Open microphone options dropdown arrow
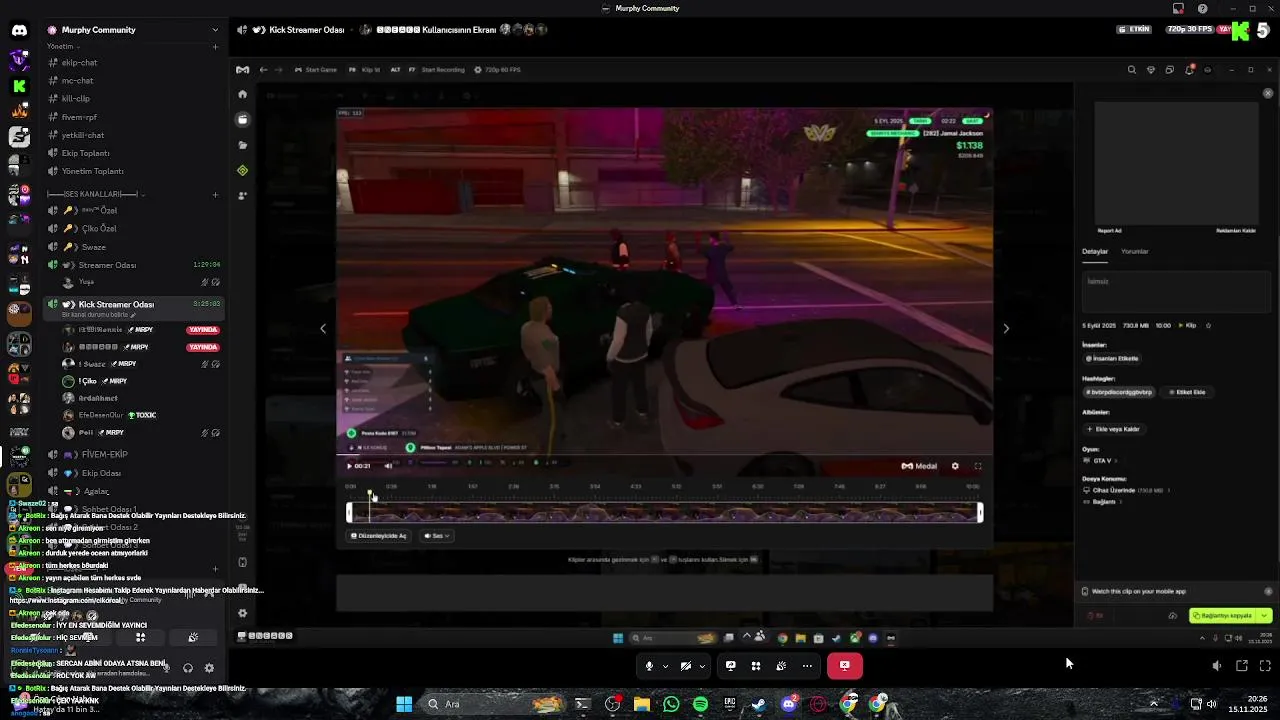The height and width of the screenshot is (720, 1280). (665, 666)
